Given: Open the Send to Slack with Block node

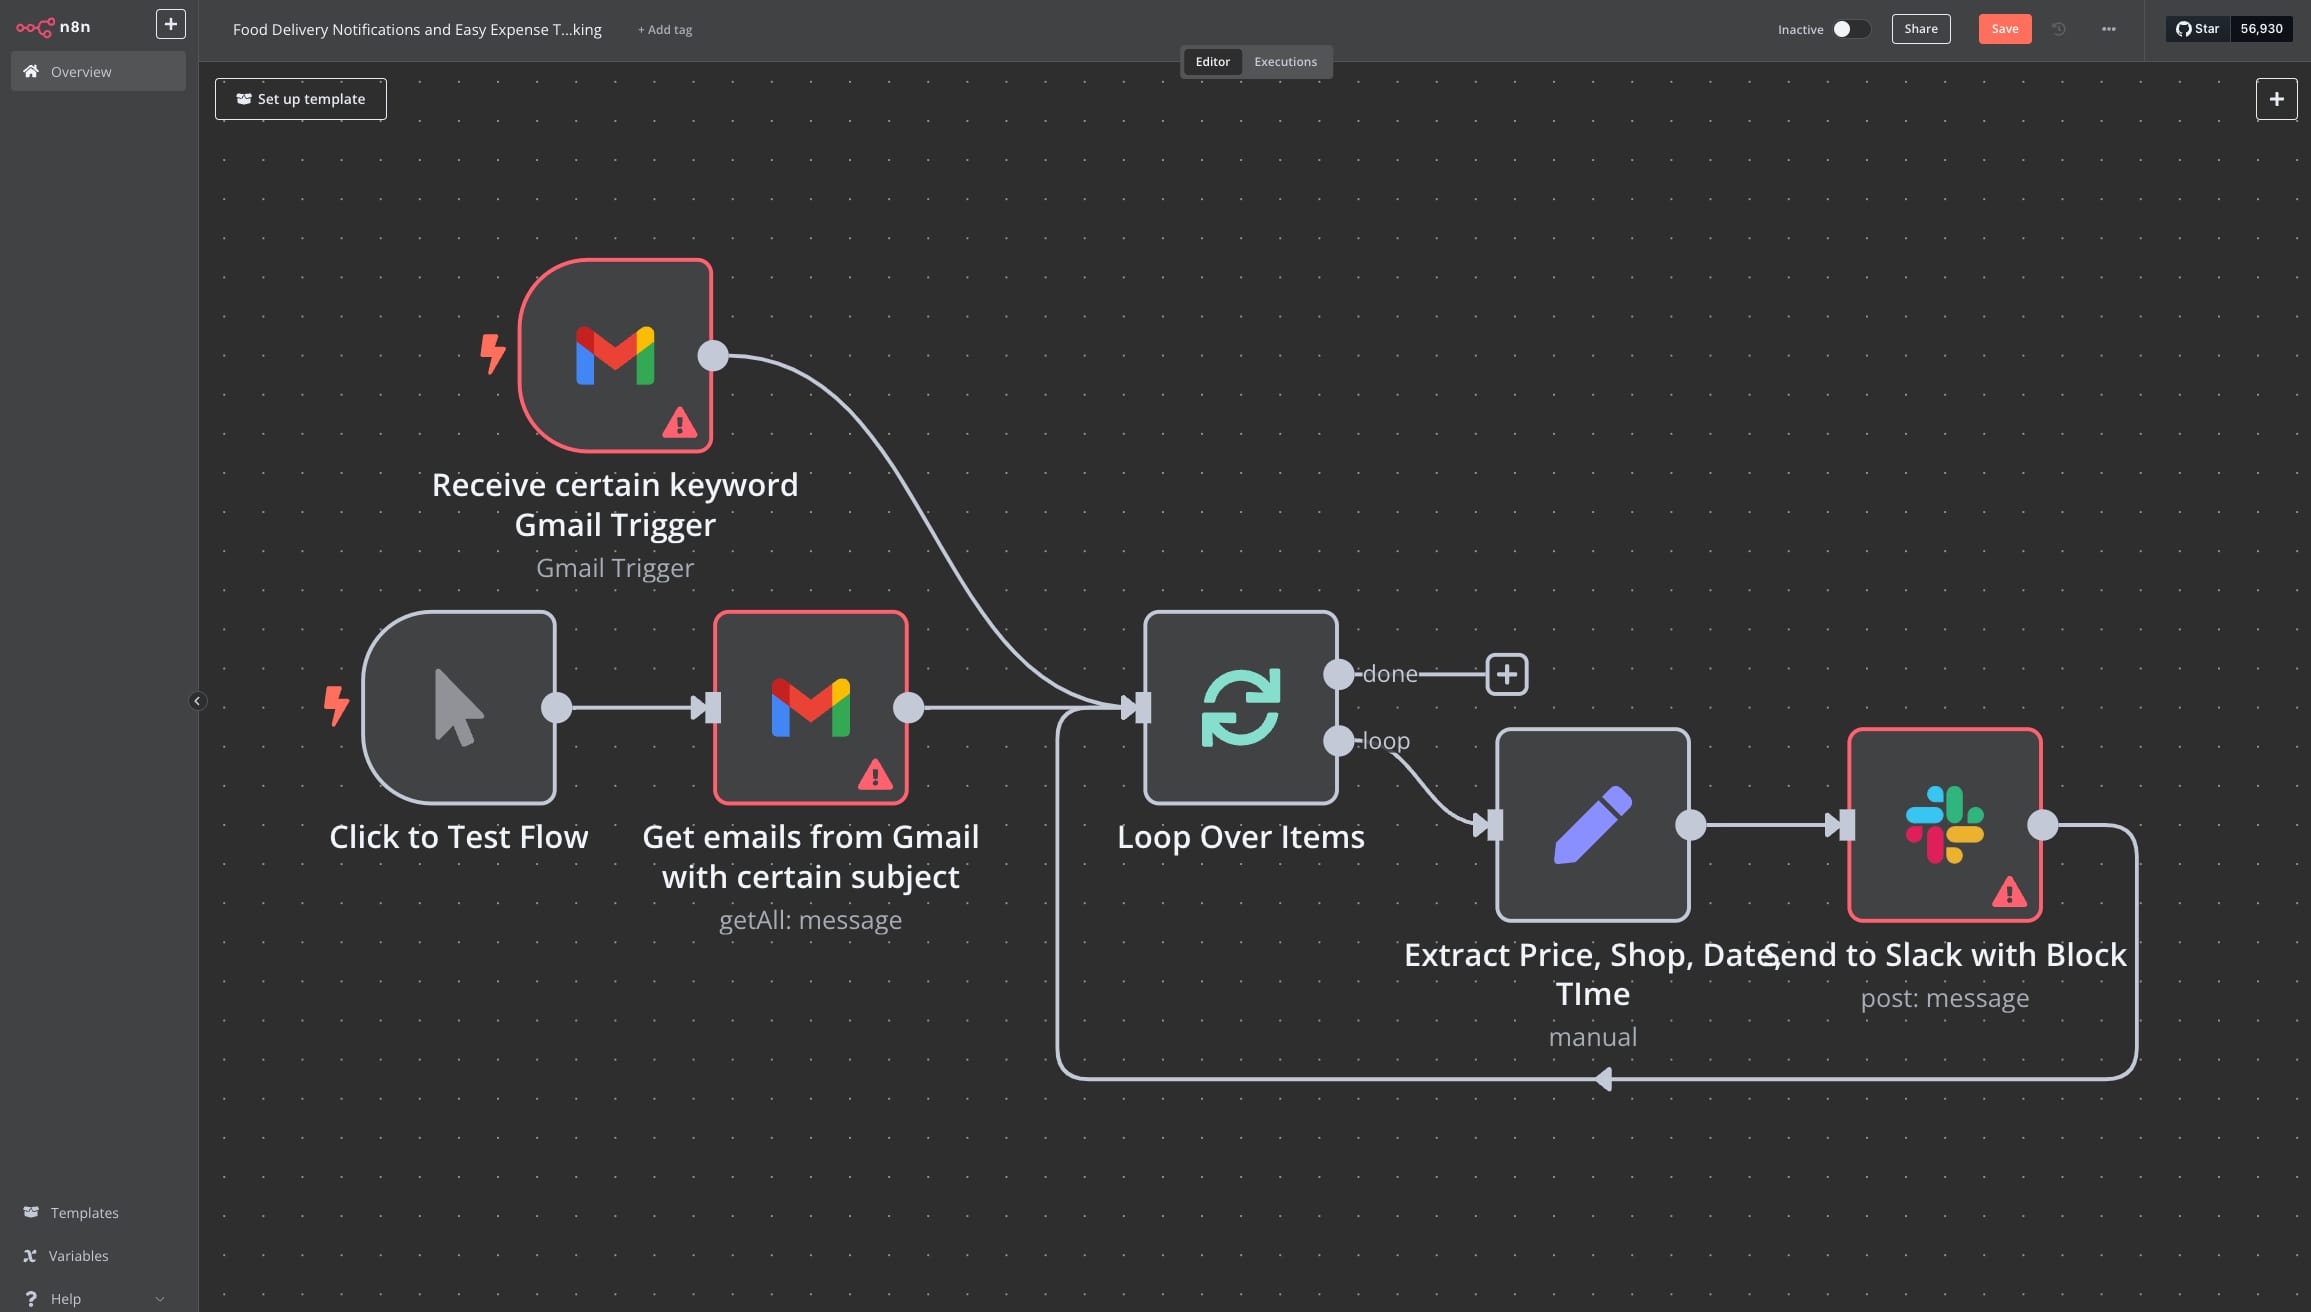Looking at the screenshot, I should click(1943, 825).
